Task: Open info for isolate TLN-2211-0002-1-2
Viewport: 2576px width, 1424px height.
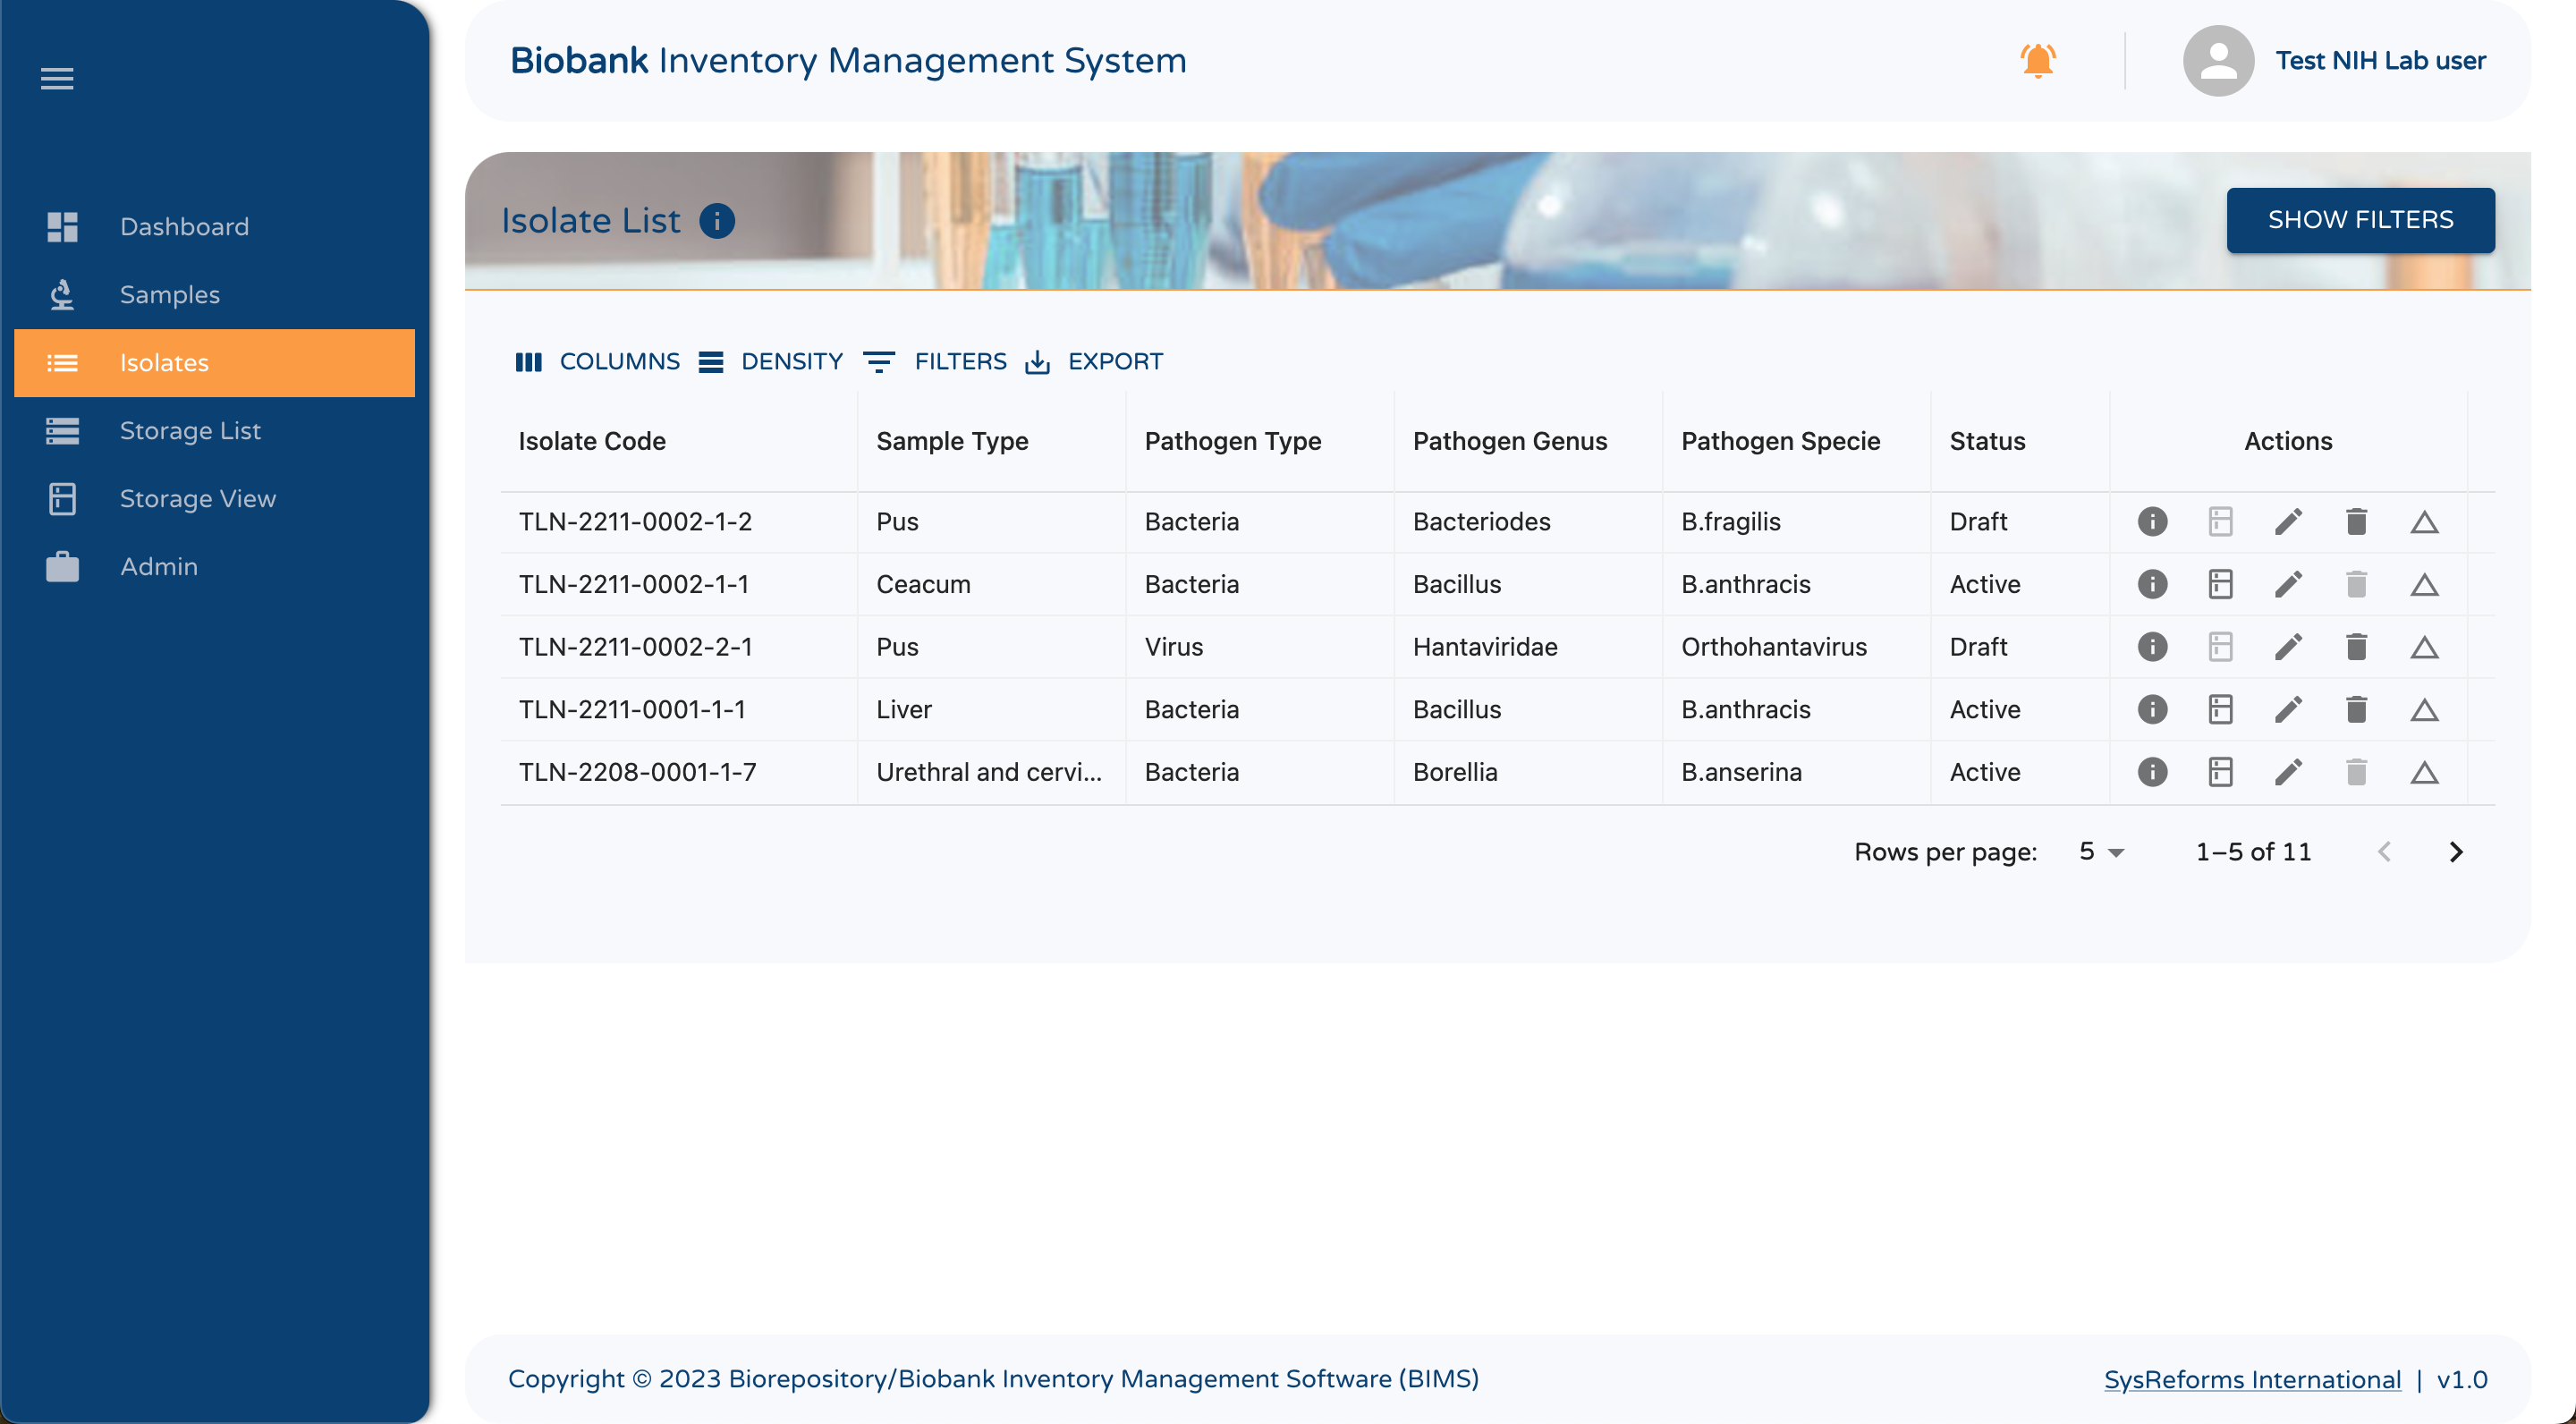Action: (2152, 521)
